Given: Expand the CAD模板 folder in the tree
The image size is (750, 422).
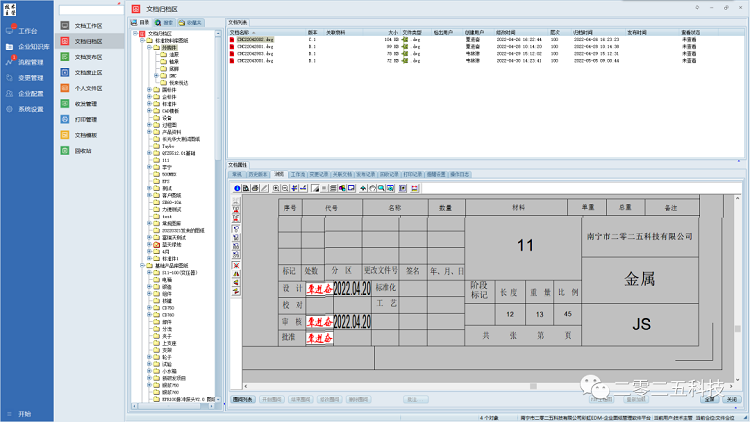Looking at the screenshot, I should point(149,111).
